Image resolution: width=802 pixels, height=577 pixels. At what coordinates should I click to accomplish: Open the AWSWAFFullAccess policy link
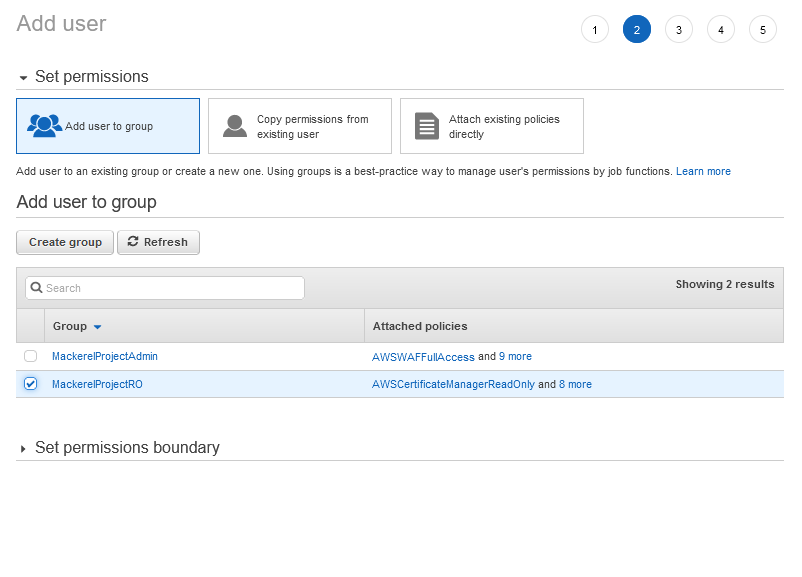423,356
